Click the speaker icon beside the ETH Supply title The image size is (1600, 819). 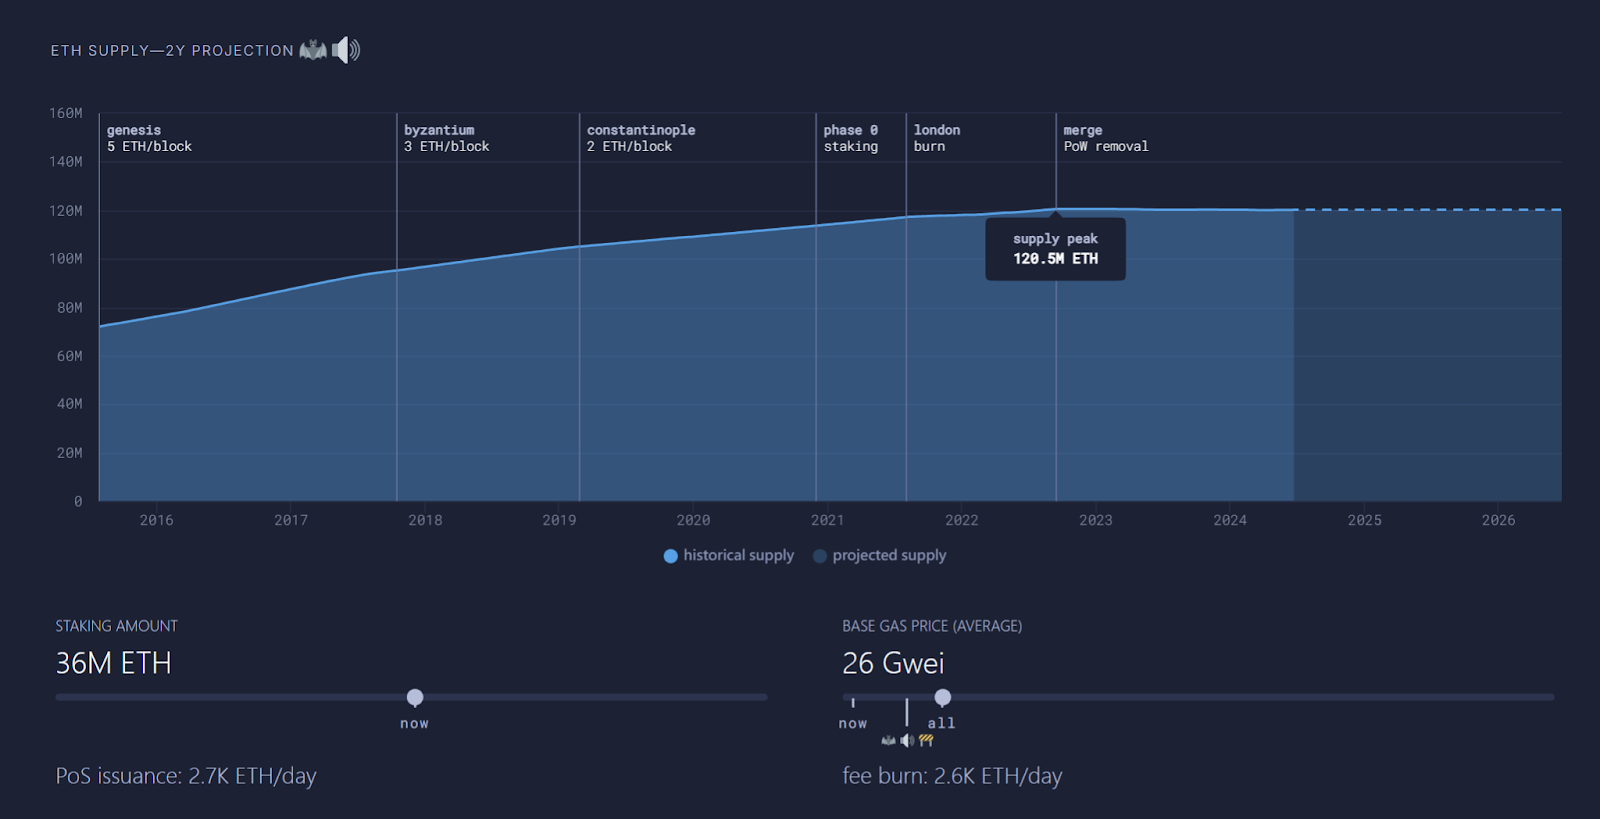pyautogui.click(x=346, y=50)
